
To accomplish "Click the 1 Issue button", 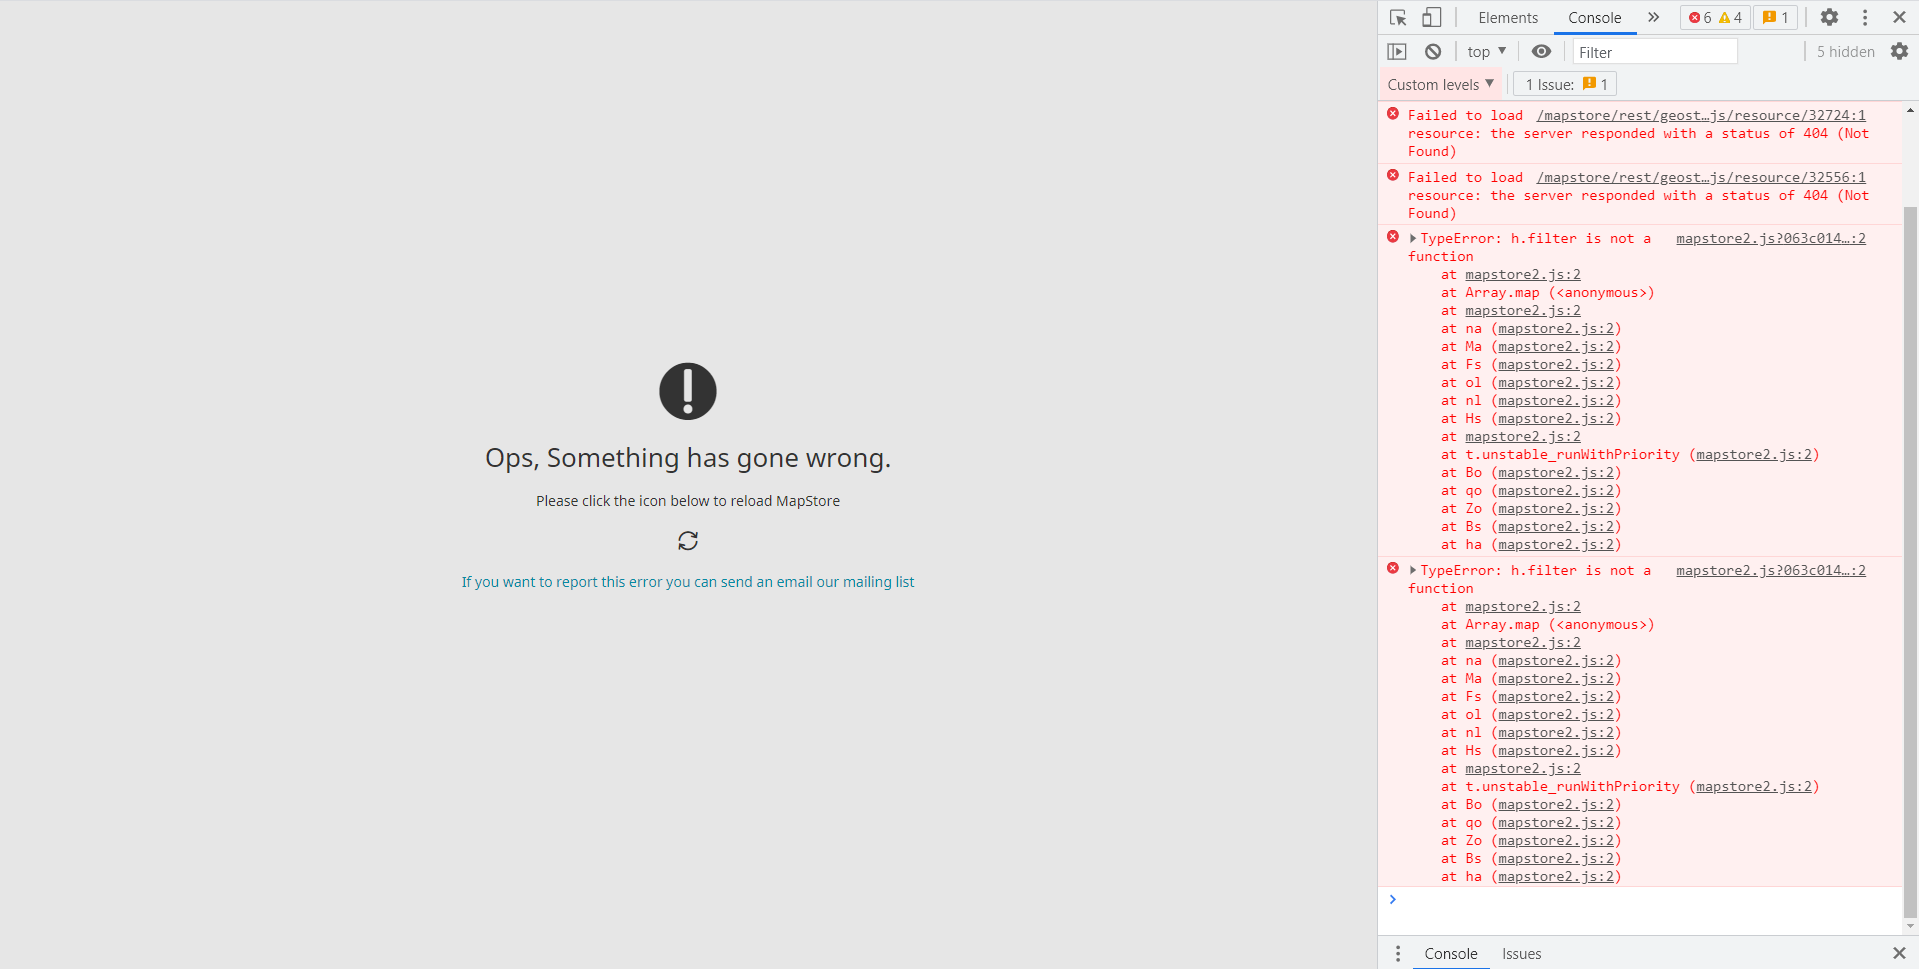I will [1566, 84].
